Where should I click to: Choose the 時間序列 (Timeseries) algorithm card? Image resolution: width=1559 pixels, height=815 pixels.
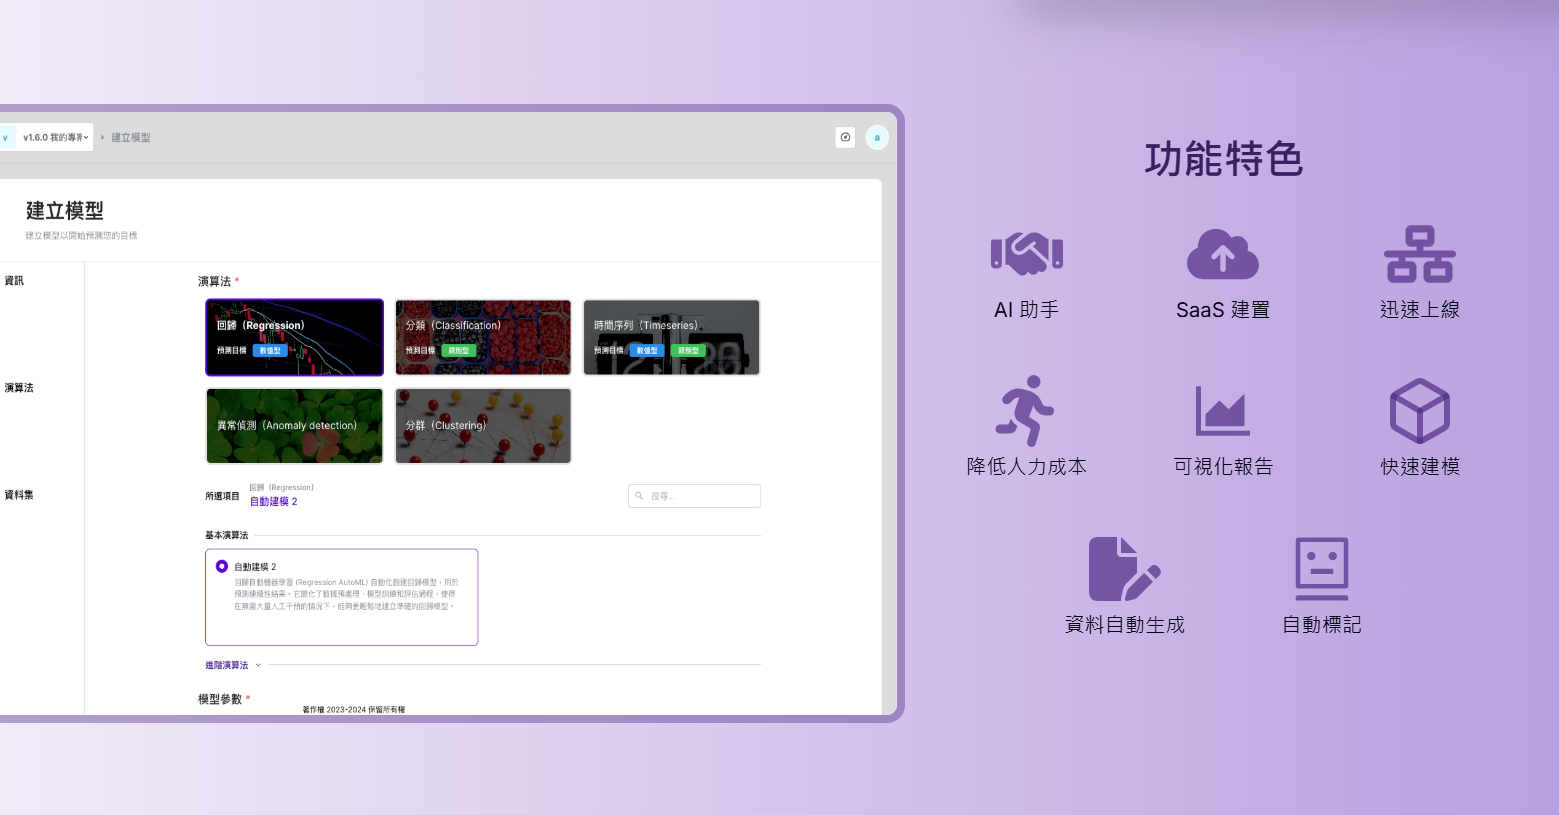click(671, 337)
